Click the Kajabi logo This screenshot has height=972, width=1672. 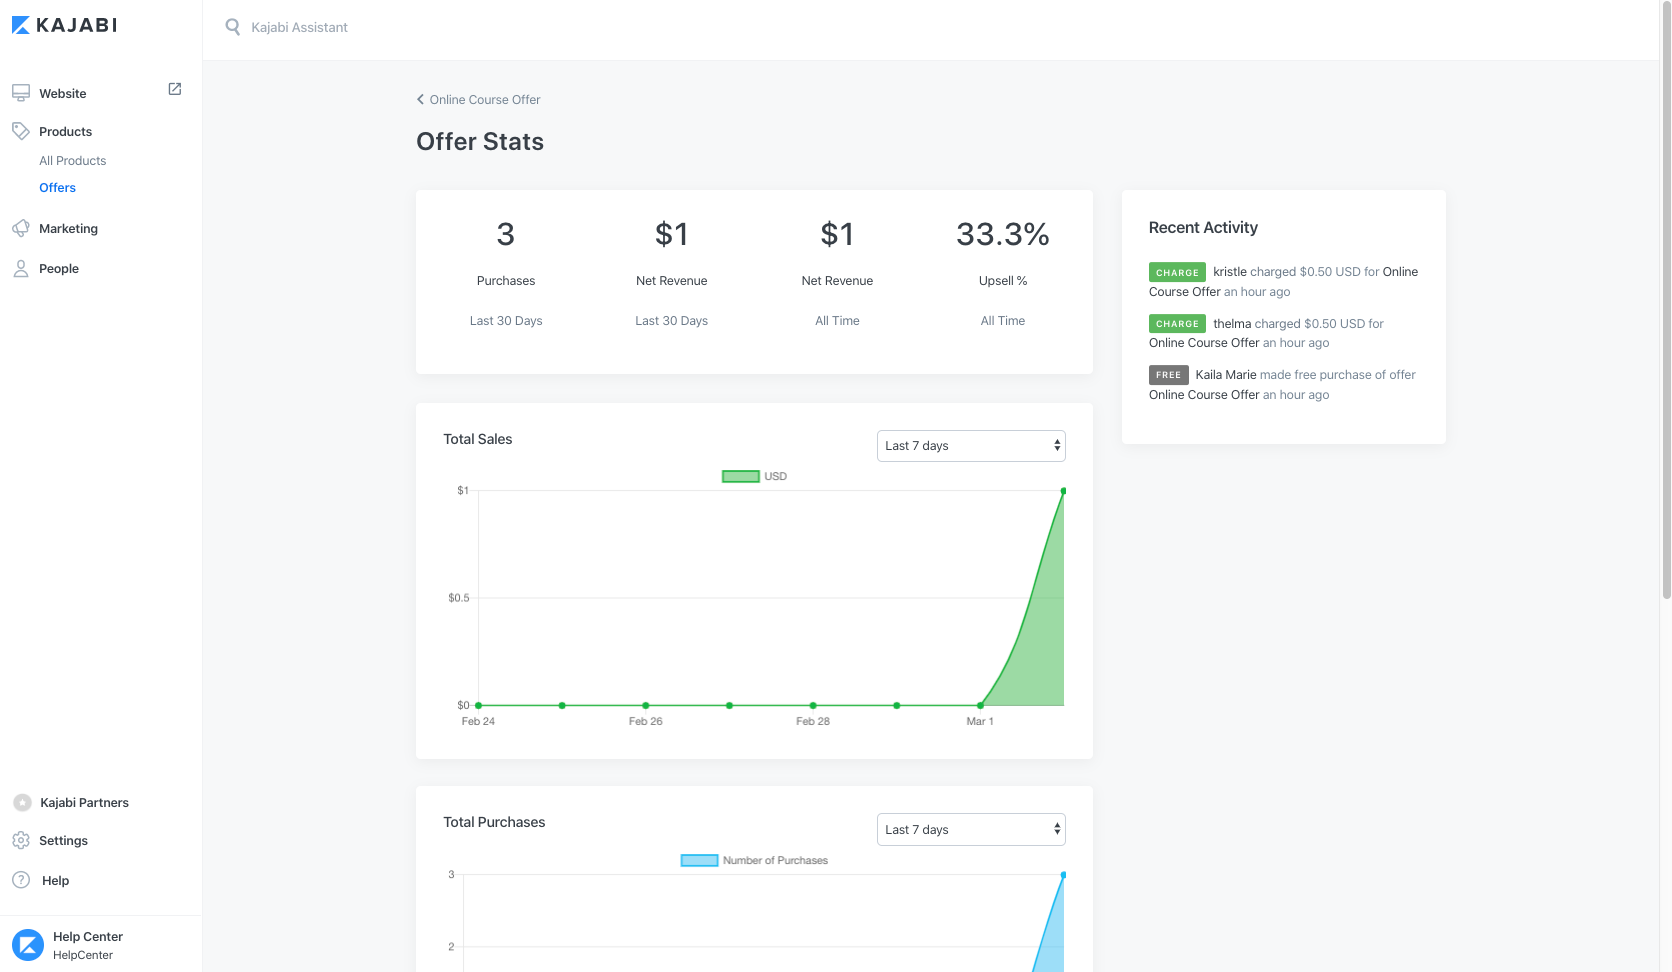[65, 25]
